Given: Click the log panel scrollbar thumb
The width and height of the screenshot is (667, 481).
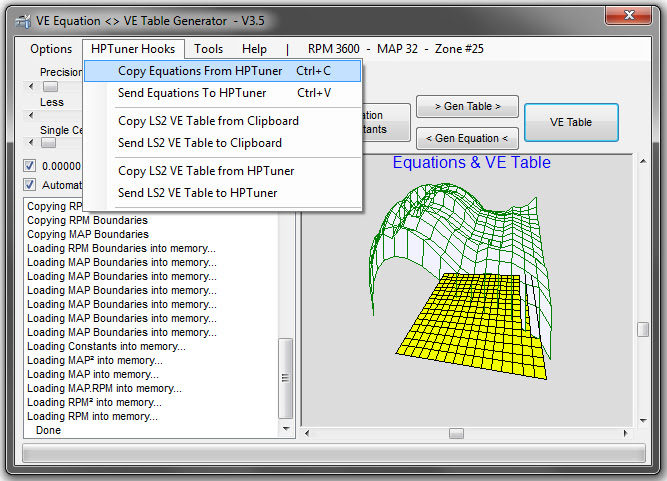Looking at the screenshot, I should pos(285,378).
